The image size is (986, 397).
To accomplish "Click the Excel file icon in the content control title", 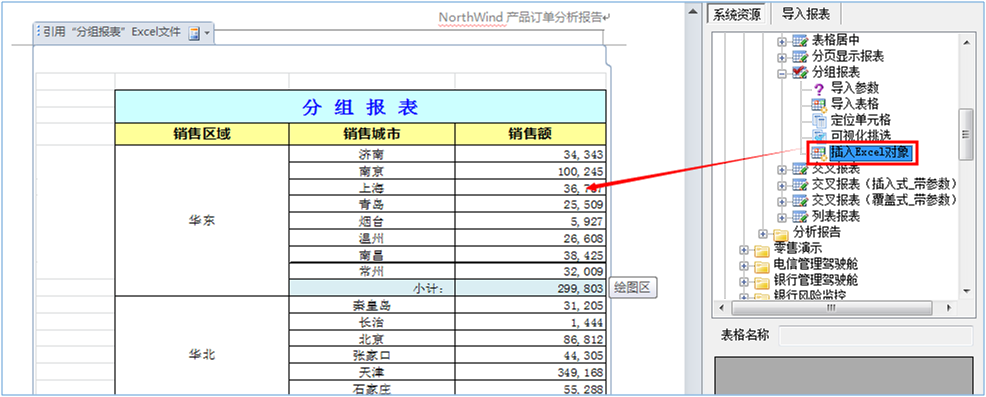I will 194,33.
